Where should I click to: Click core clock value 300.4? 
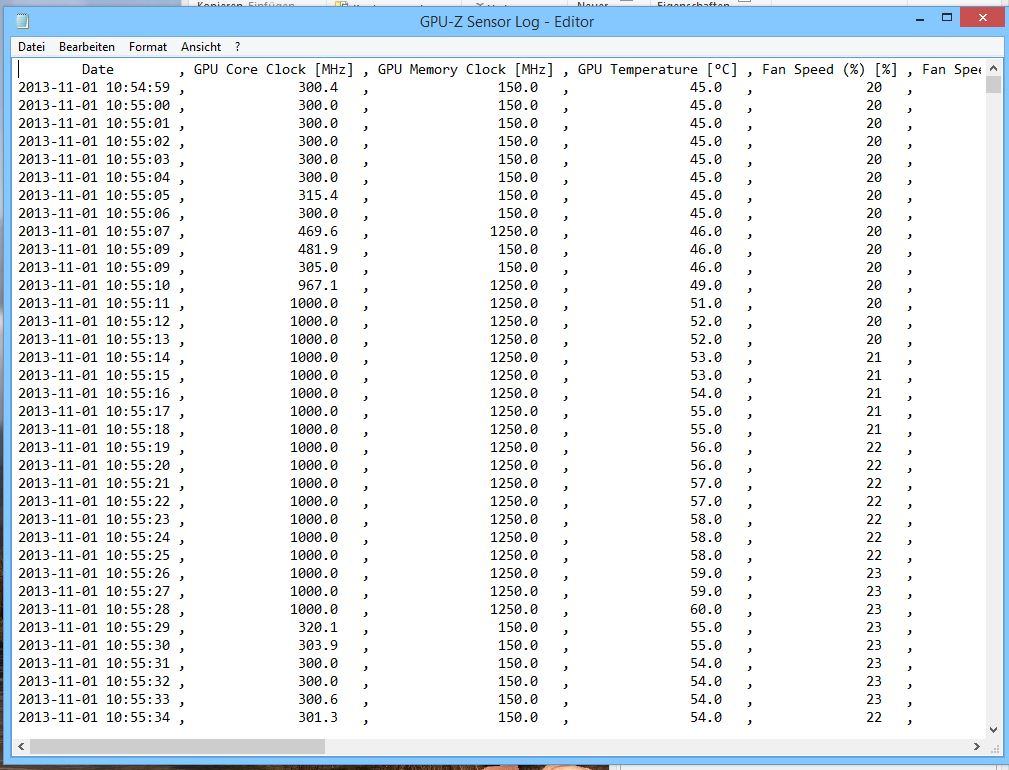[318, 87]
